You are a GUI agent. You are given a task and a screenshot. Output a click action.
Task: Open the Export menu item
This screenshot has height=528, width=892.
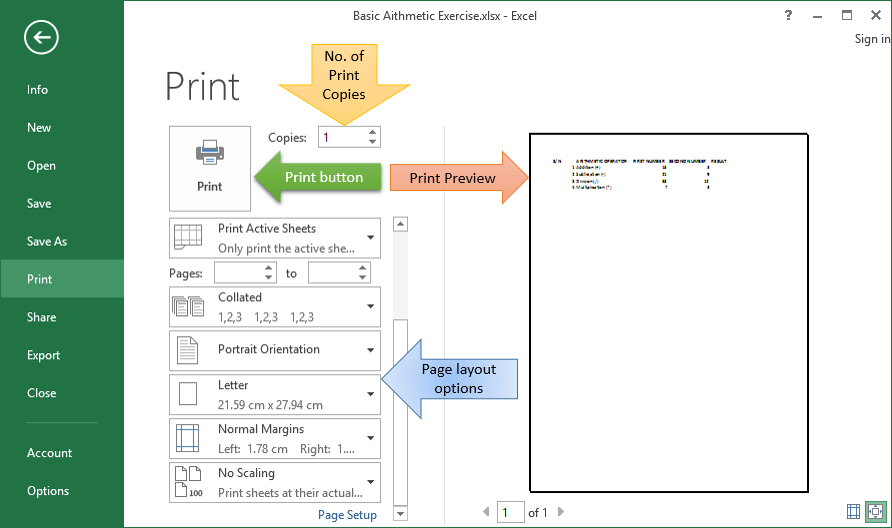pyautogui.click(x=44, y=355)
